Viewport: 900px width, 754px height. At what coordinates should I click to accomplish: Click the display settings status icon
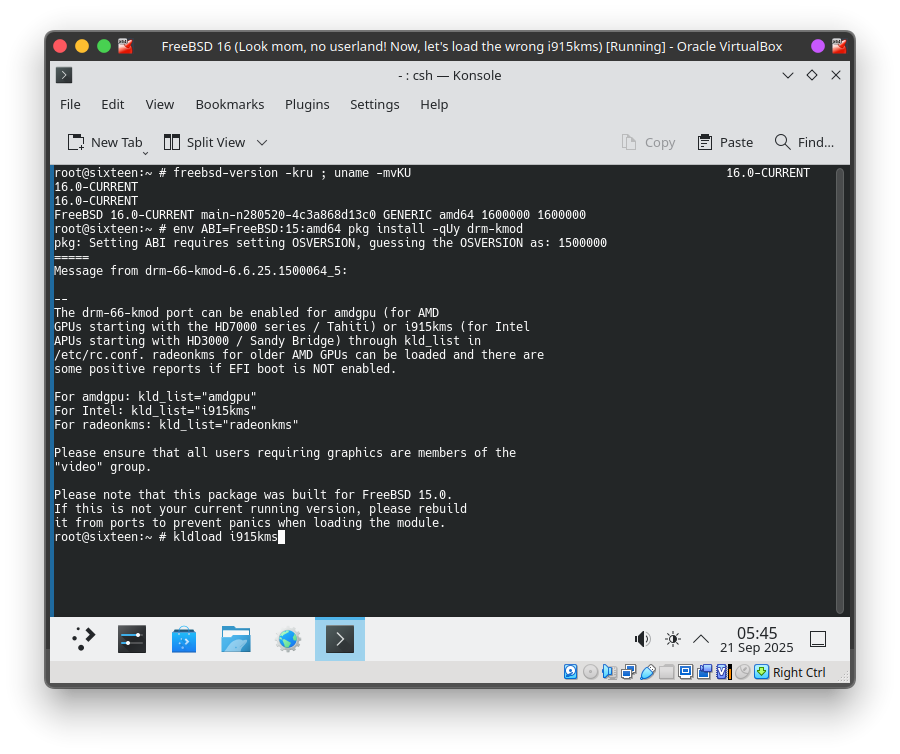click(x=685, y=672)
